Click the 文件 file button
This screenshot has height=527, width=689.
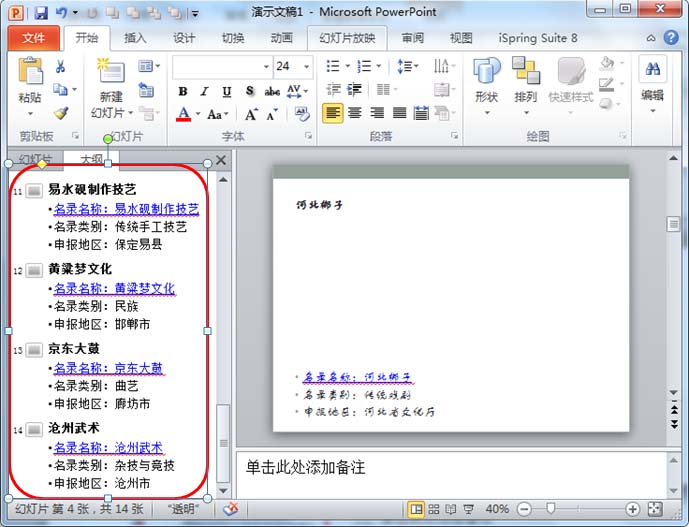(34, 38)
